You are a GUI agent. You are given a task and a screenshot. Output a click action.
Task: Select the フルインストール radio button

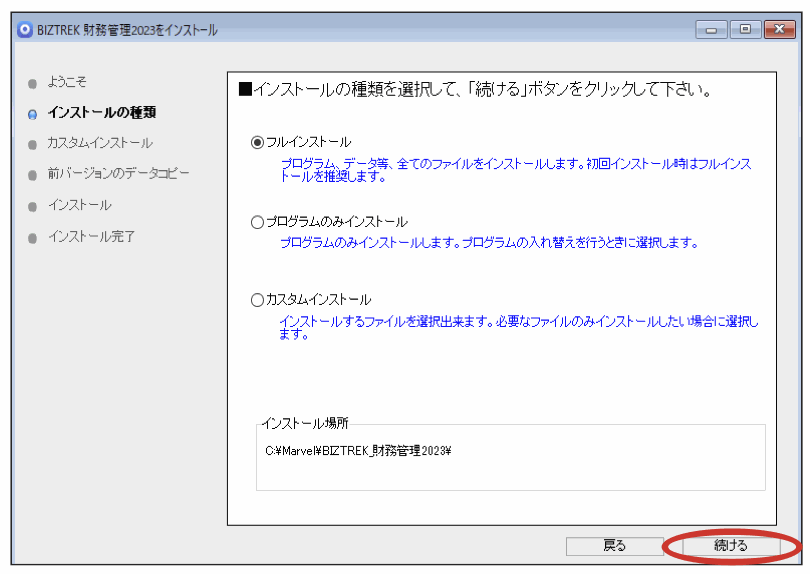click(258, 143)
